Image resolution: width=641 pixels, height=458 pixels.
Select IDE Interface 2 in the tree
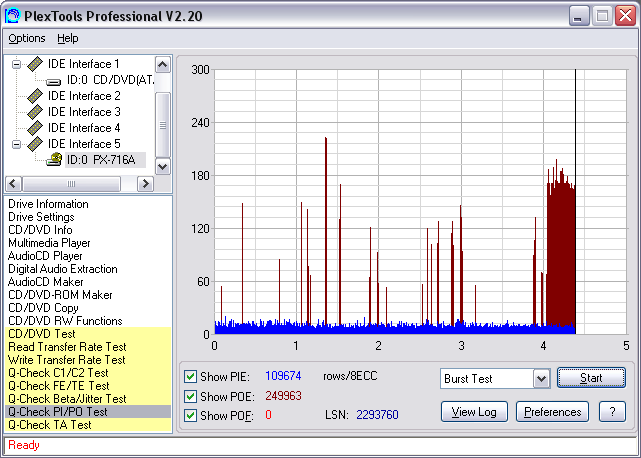84,96
